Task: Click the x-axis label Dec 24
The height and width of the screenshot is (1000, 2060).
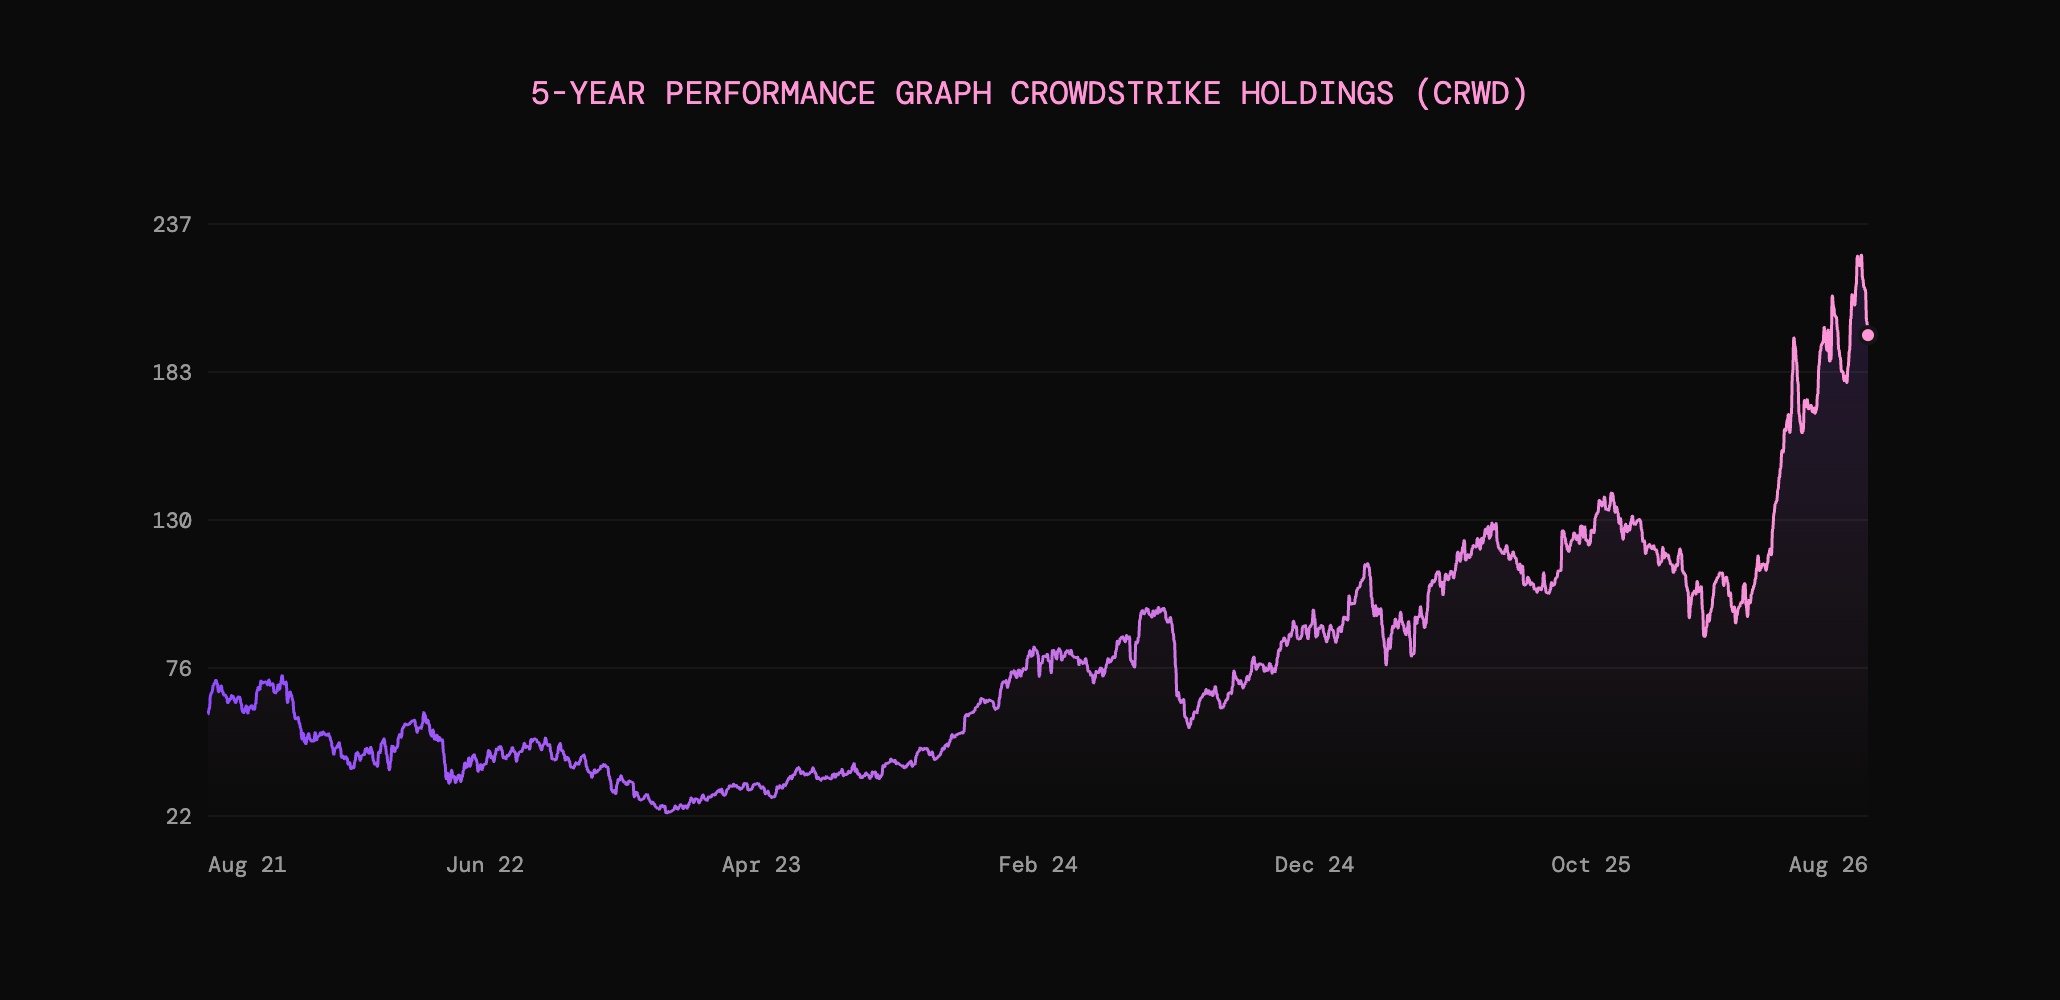Action: pos(1314,865)
